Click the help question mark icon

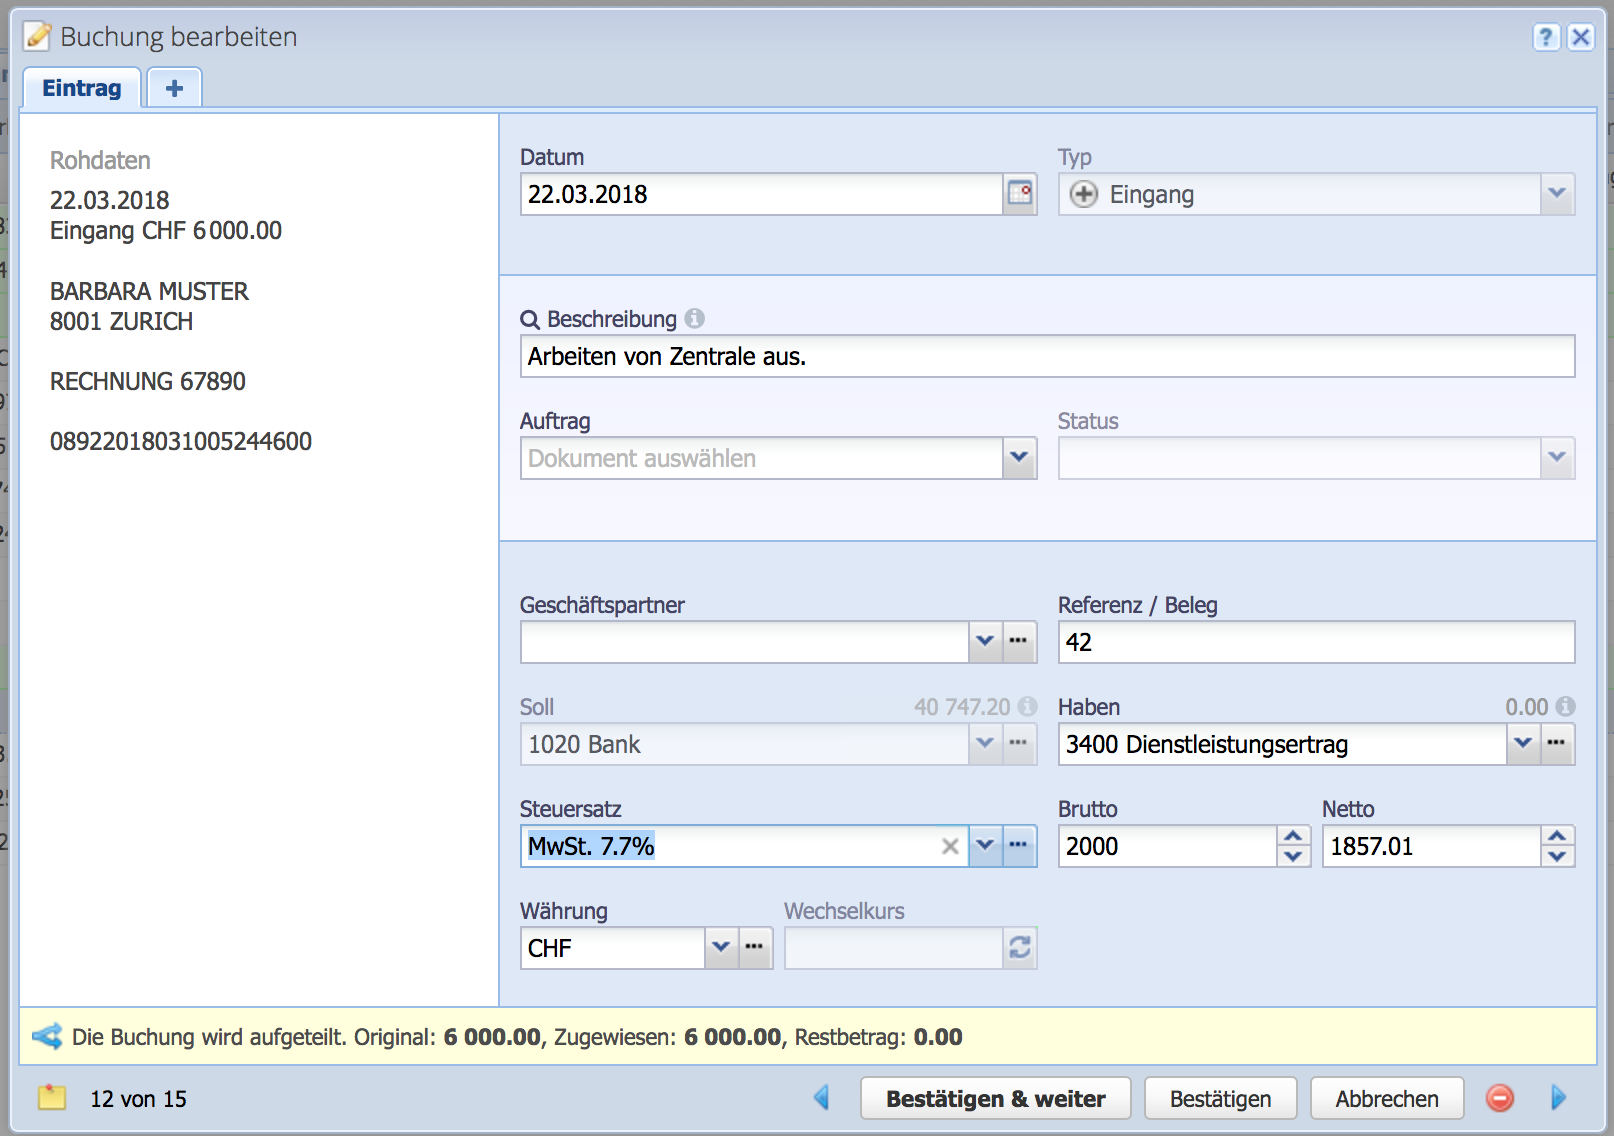point(1546,37)
